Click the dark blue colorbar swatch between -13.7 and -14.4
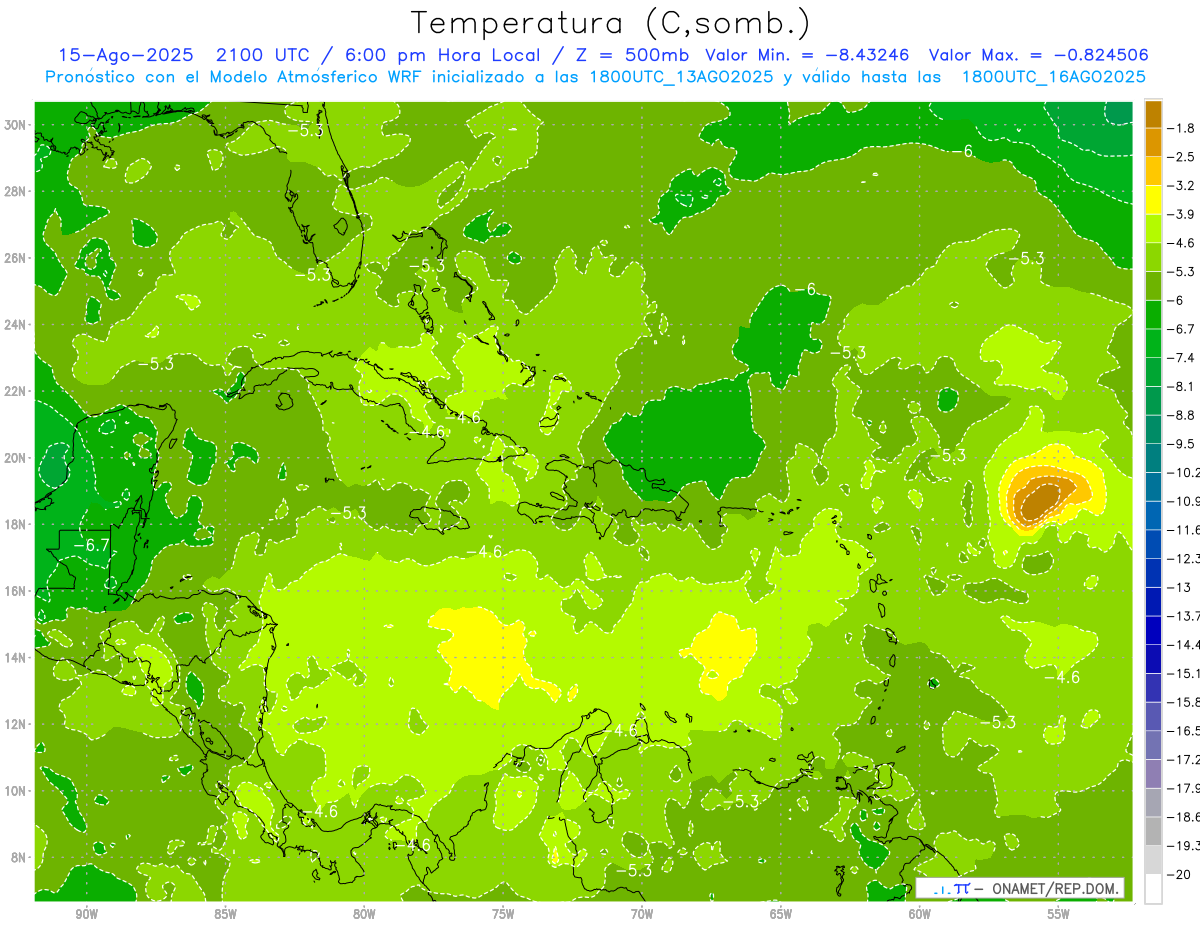The height and width of the screenshot is (927, 1200). coord(1153,630)
